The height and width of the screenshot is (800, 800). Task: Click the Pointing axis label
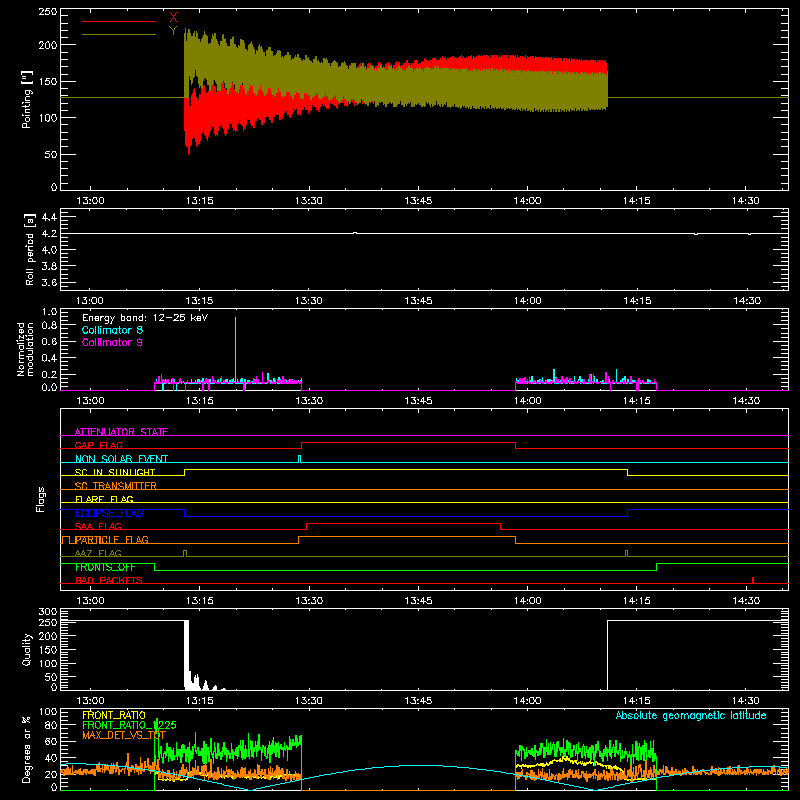(x=27, y=99)
